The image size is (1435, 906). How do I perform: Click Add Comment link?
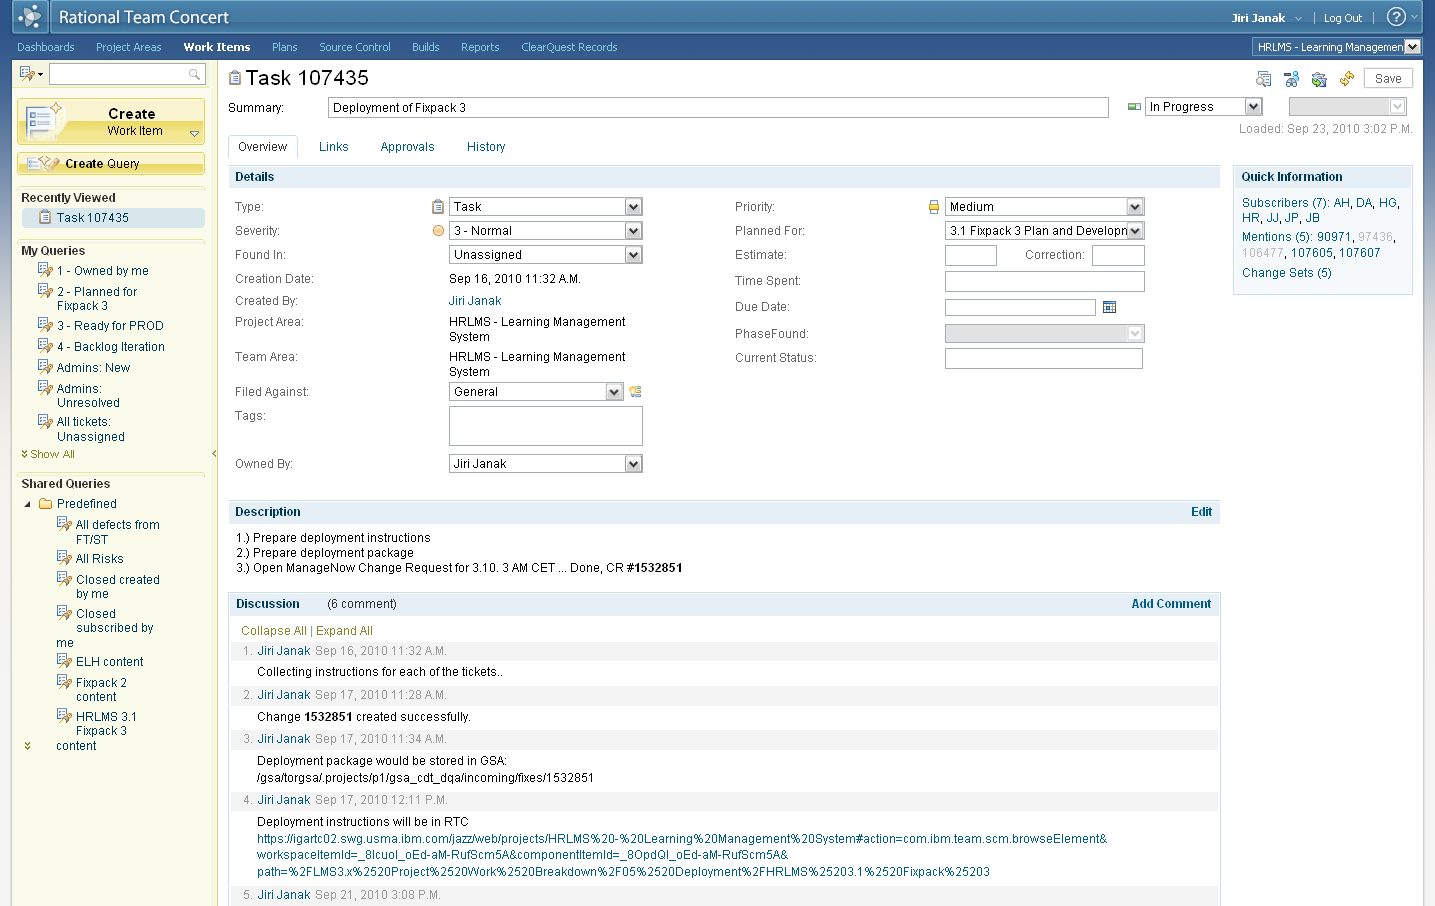click(x=1171, y=604)
